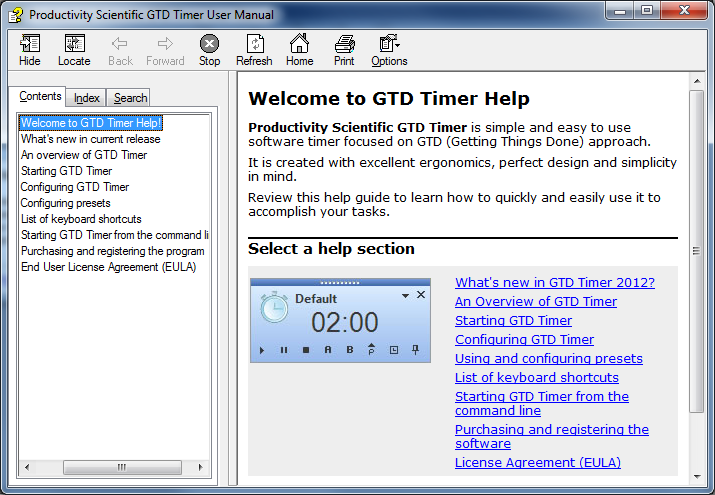Click the pin icon in timer image
The height and width of the screenshot is (495, 715).
[x=415, y=350]
